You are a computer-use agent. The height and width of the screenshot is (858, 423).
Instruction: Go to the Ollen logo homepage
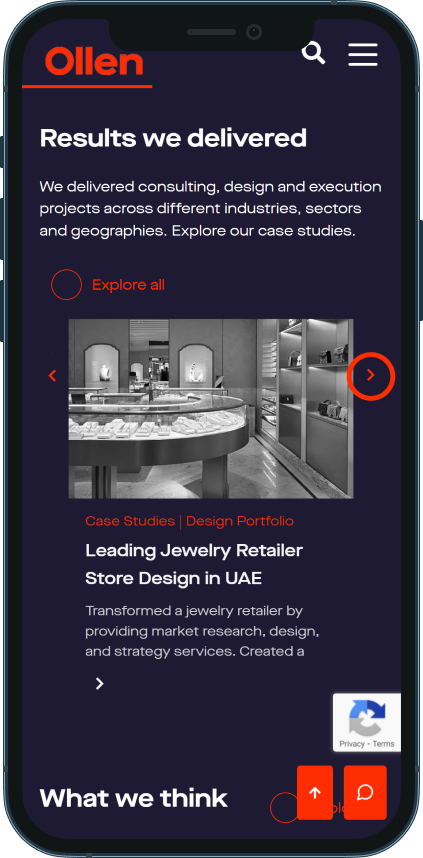click(x=94, y=61)
